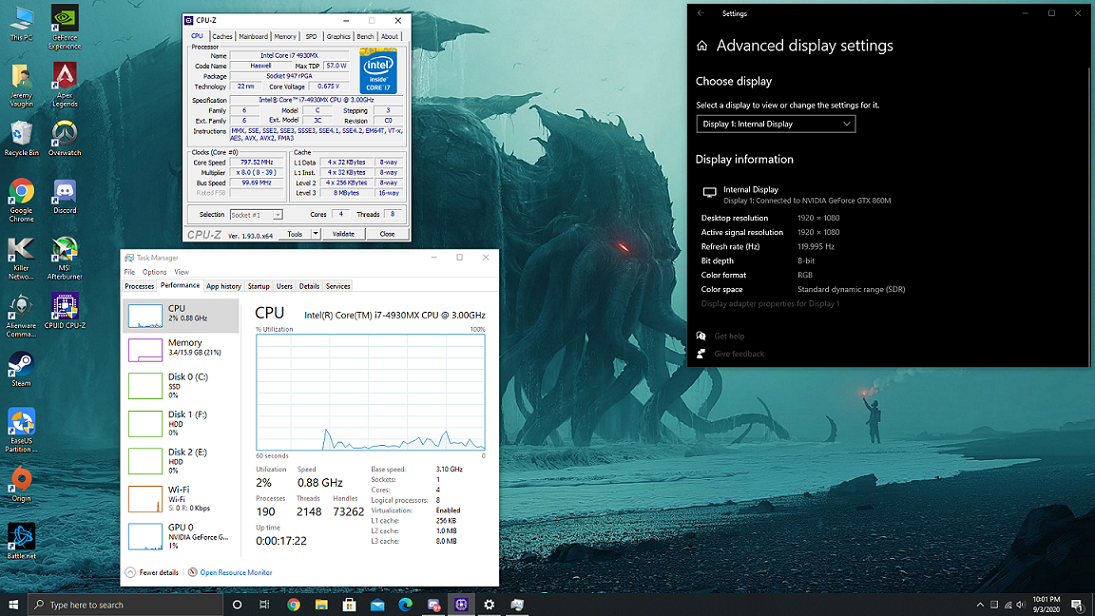Image resolution: width=1095 pixels, height=616 pixels.
Task: Open Task Manager File menu
Action: 129,272
